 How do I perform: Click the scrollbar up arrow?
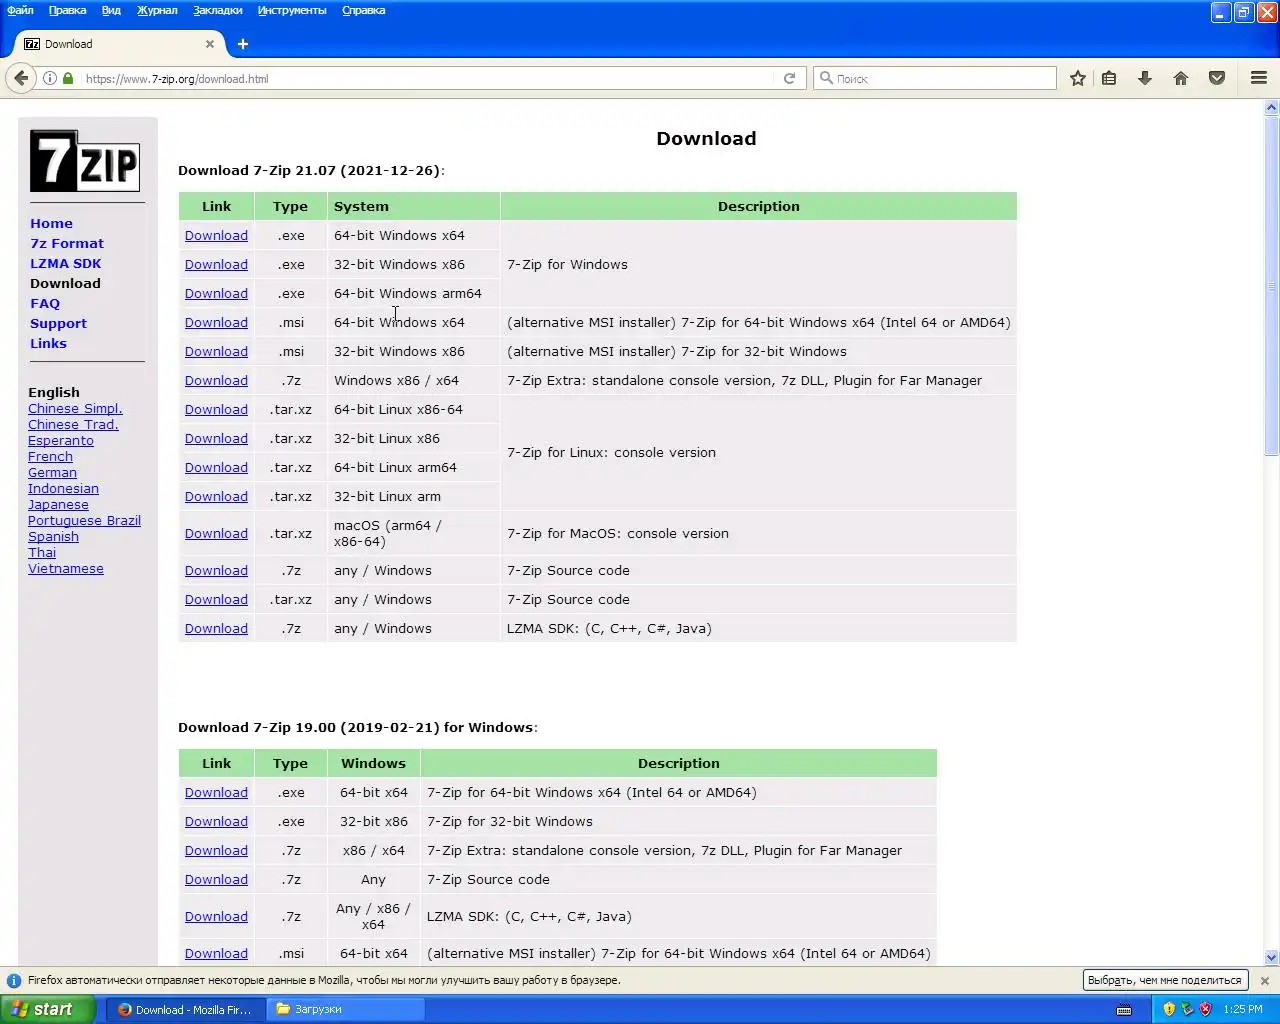pos(1272,107)
